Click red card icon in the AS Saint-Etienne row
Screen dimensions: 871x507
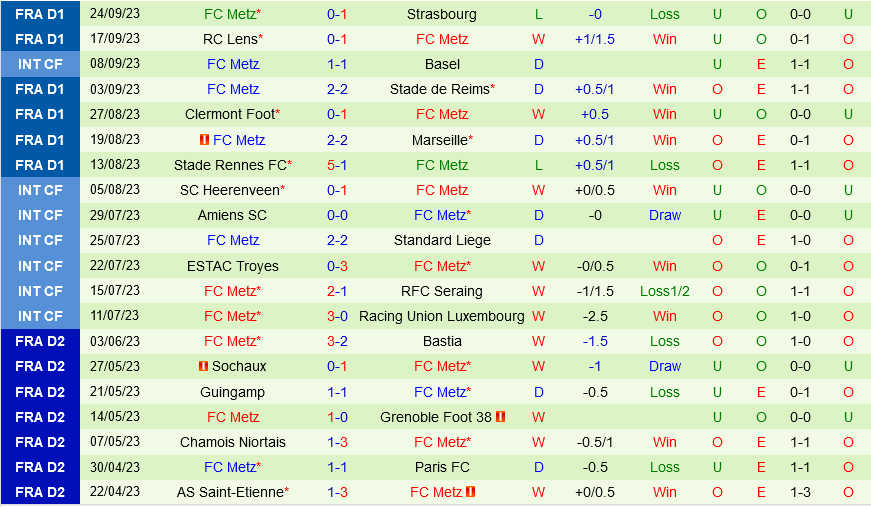[470, 492]
